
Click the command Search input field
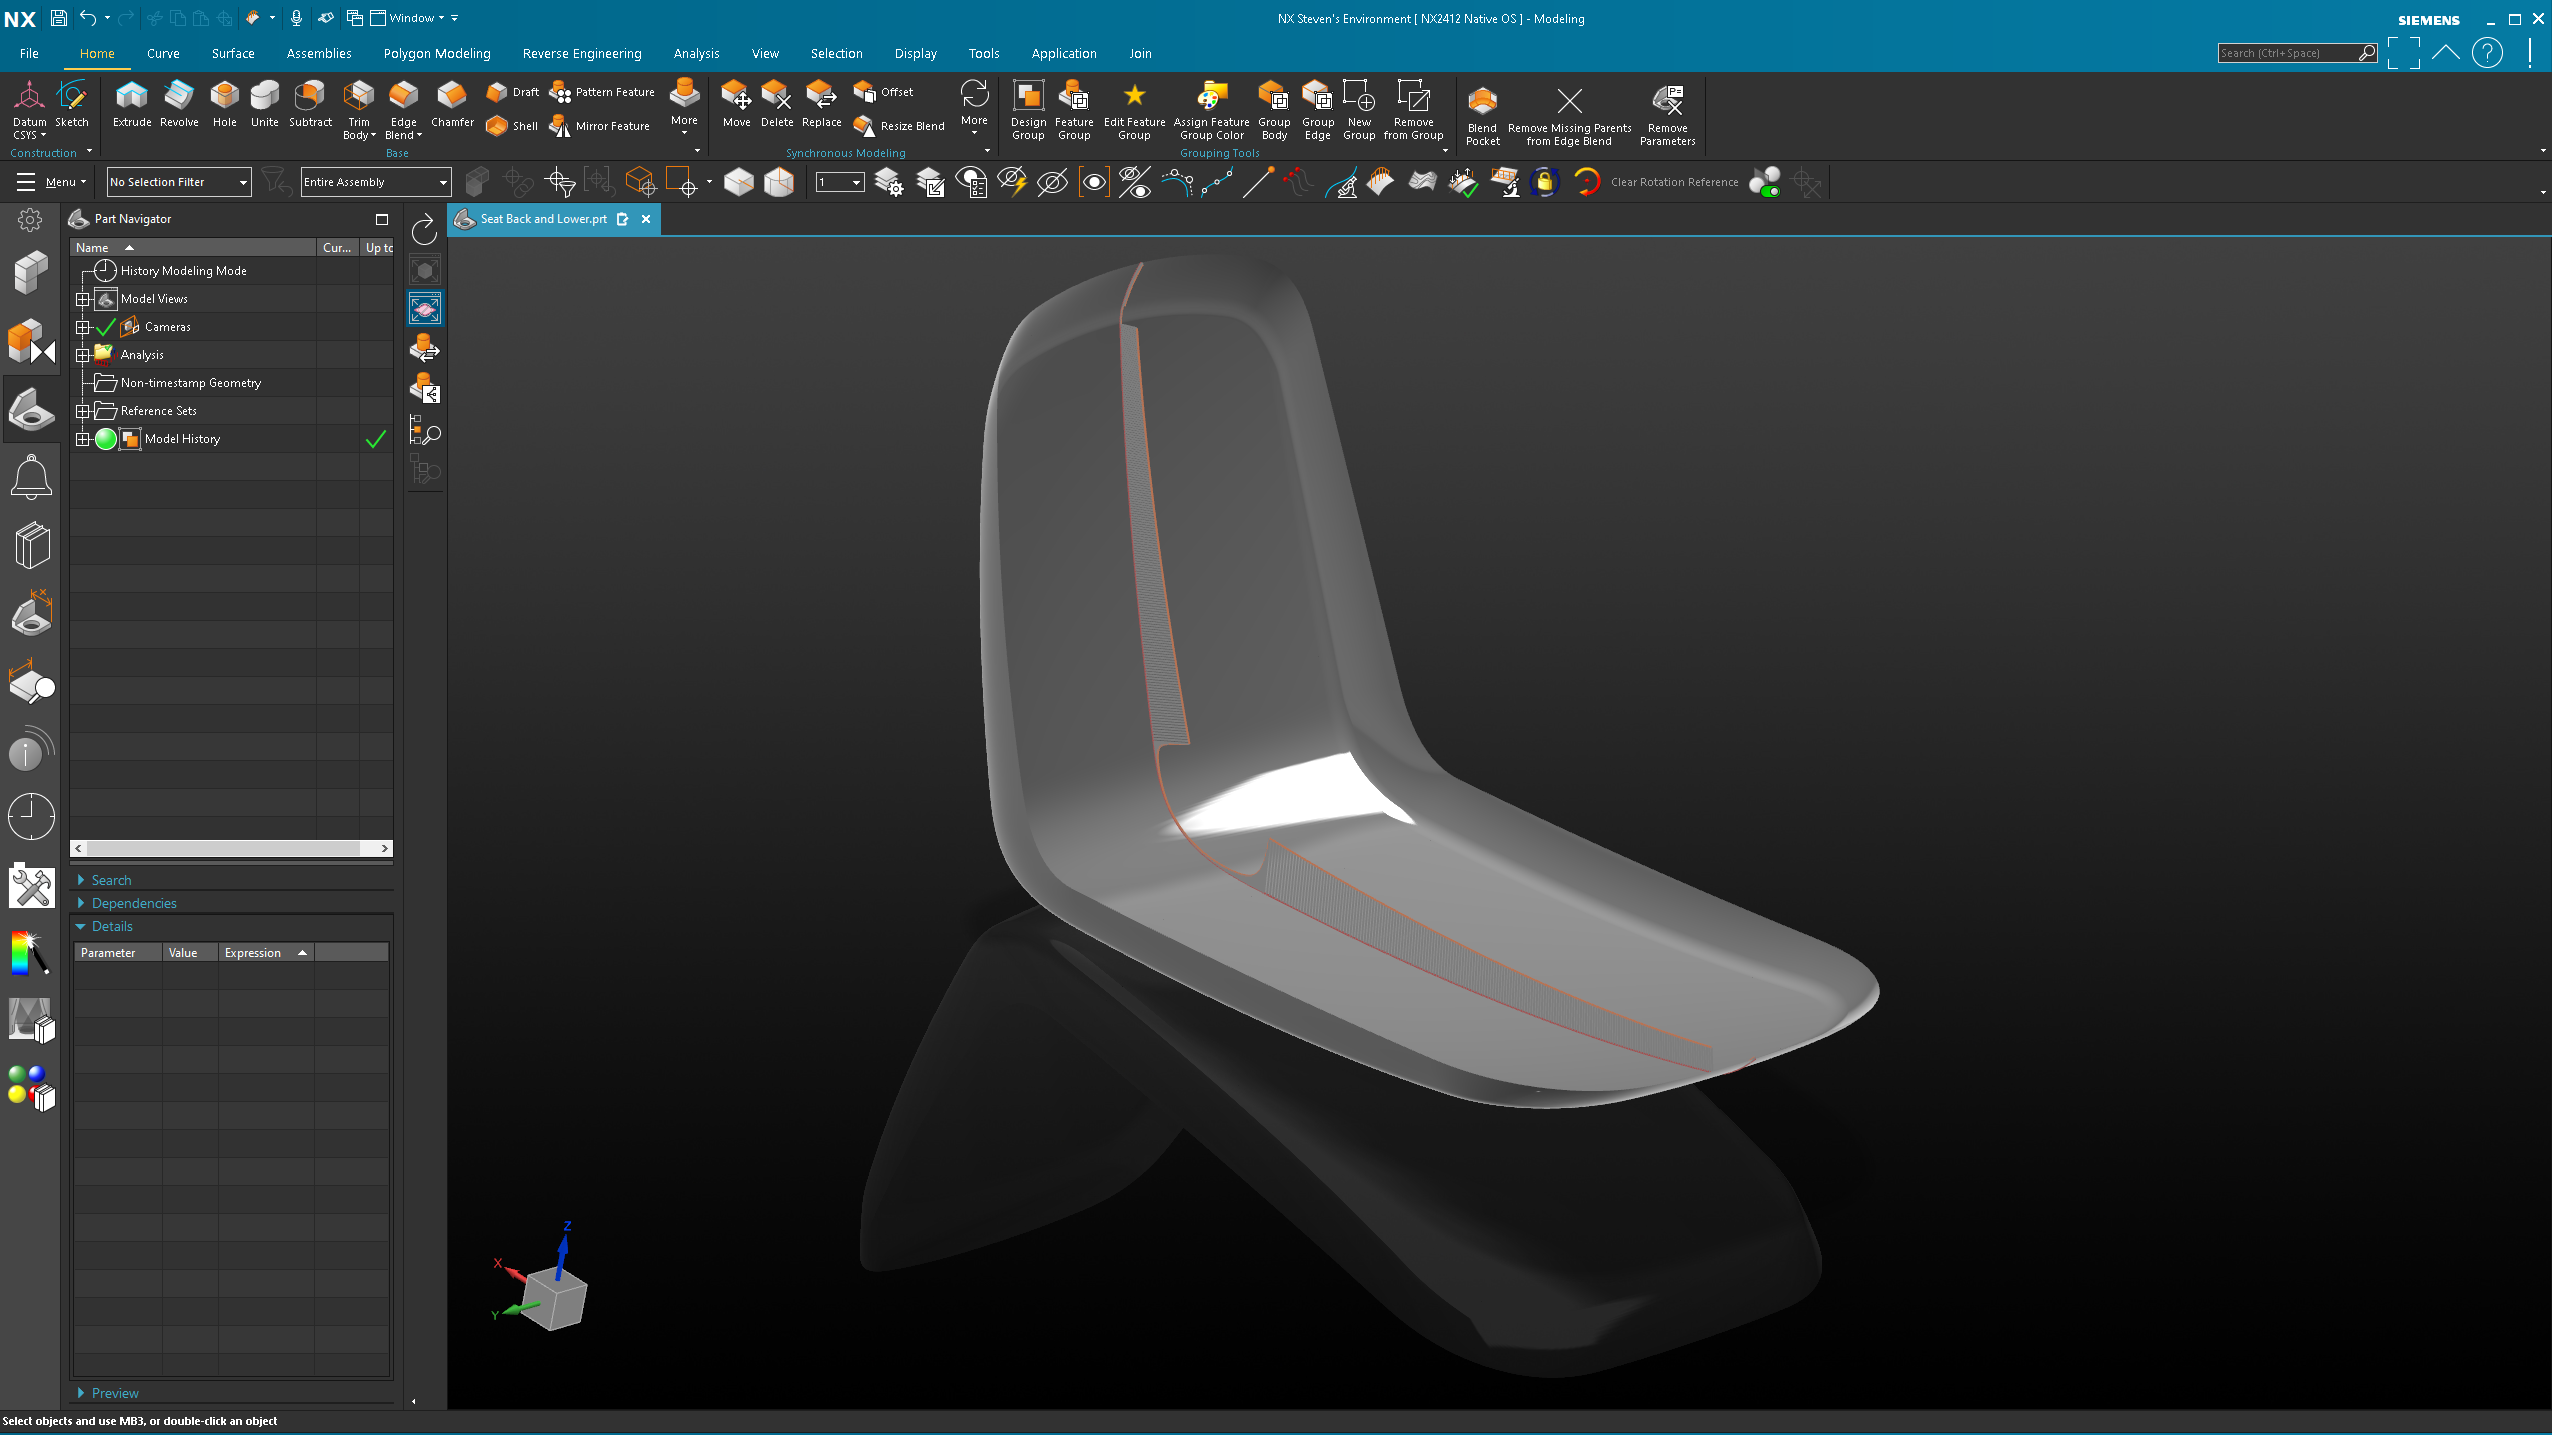[2286, 54]
